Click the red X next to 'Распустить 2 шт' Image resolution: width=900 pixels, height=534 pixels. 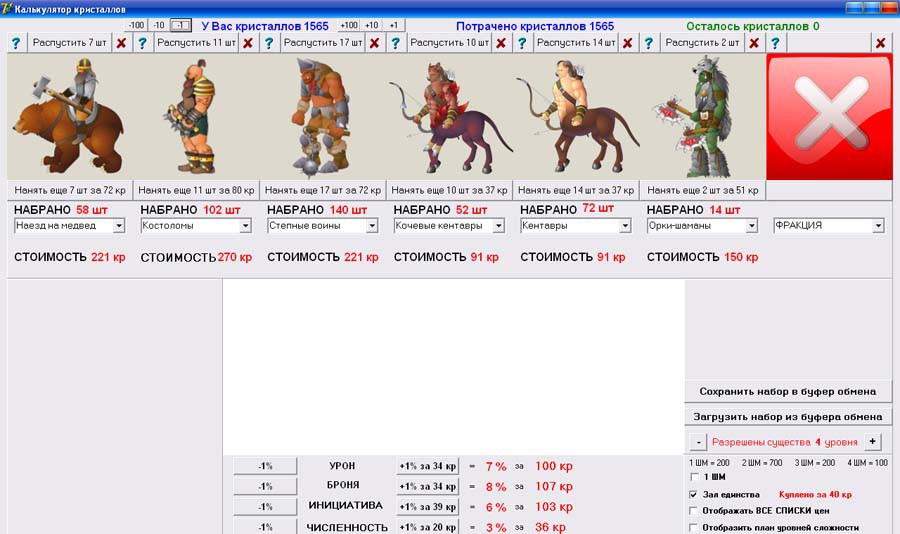tap(754, 43)
